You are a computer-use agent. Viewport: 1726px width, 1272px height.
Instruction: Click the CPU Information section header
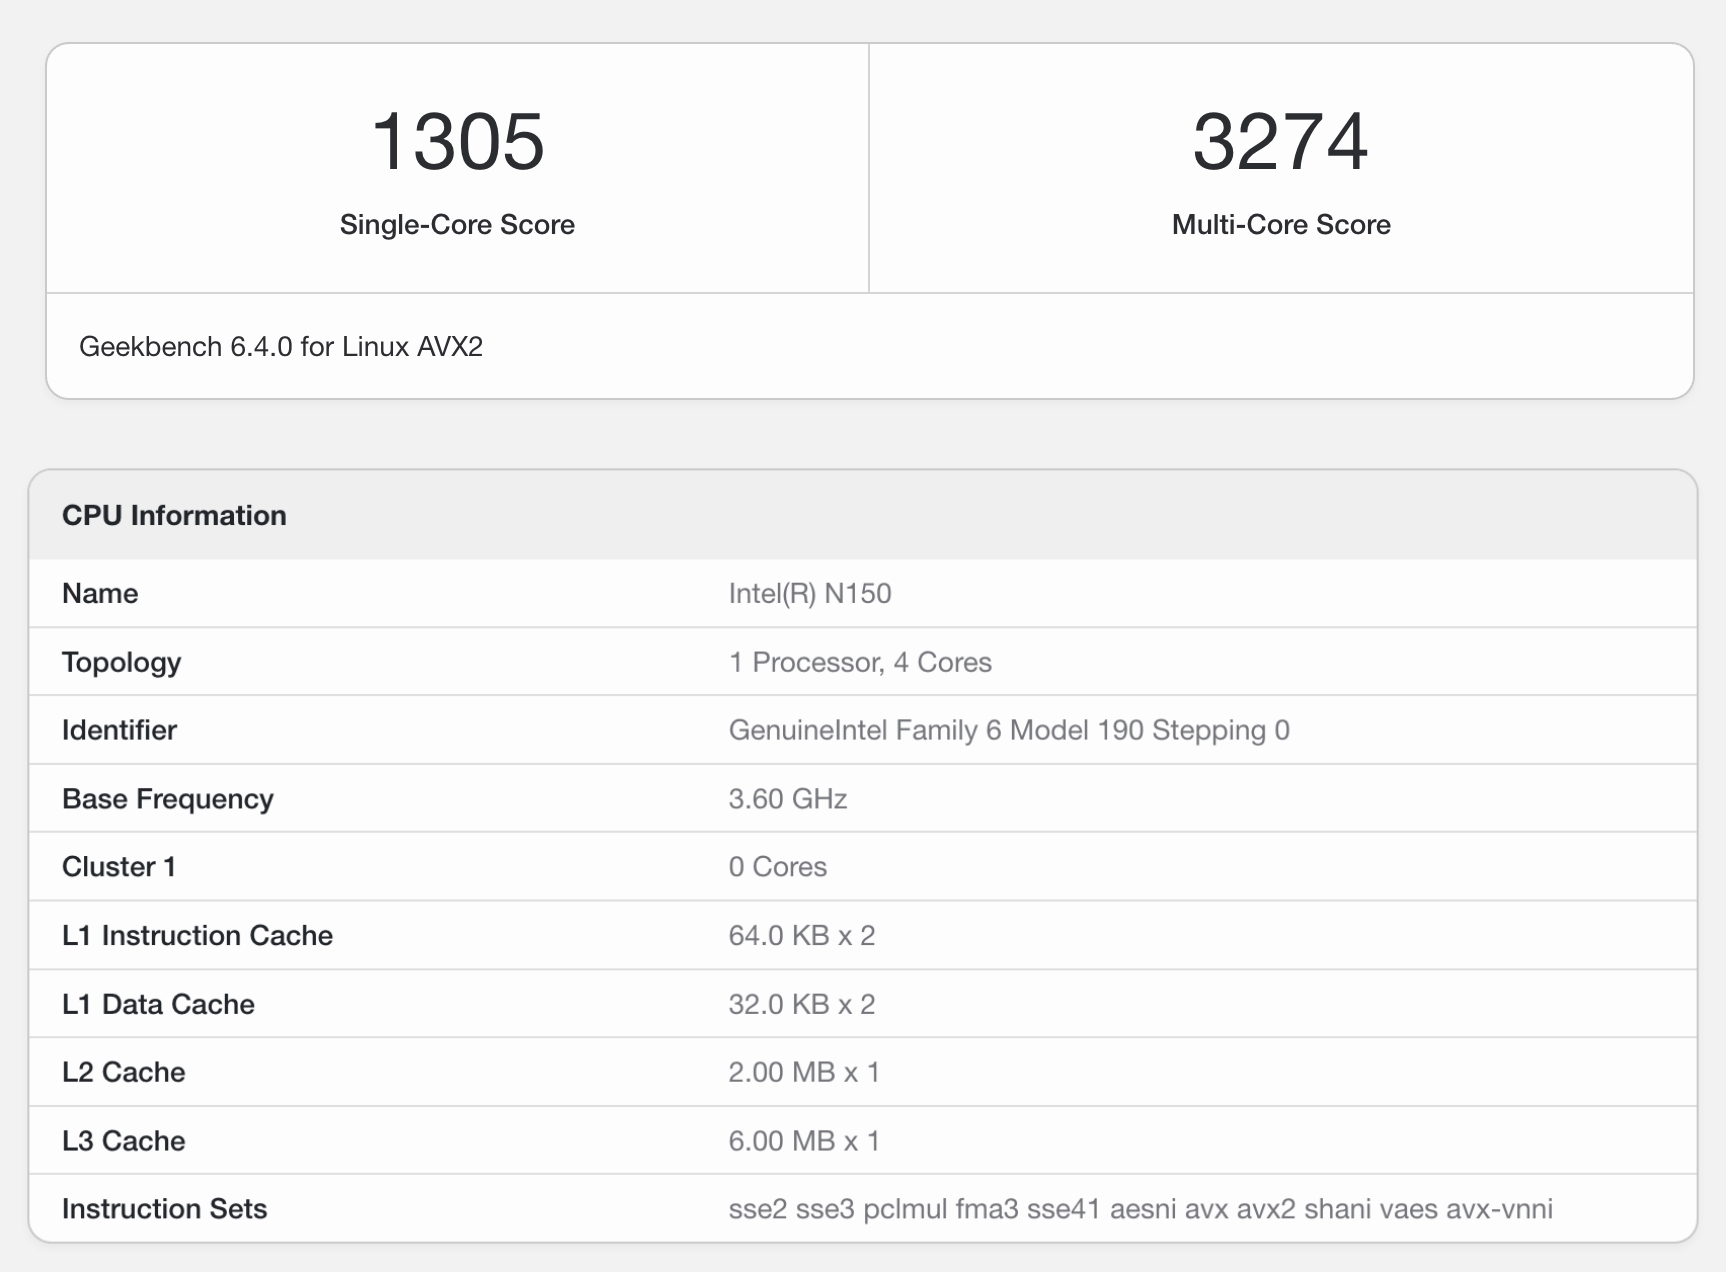[174, 515]
